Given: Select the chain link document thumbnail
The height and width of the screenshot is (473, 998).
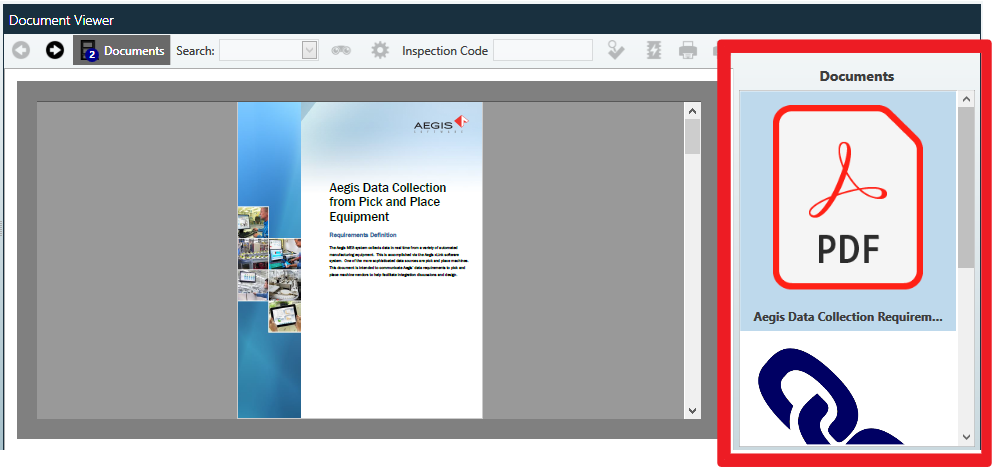Looking at the screenshot, I should [x=847, y=390].
